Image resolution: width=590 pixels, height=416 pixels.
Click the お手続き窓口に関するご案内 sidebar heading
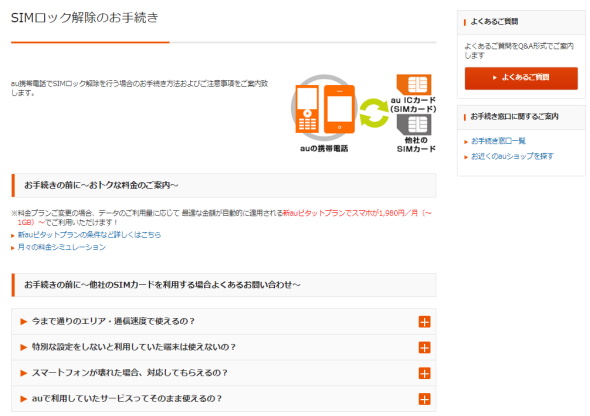tap(514, 117)
